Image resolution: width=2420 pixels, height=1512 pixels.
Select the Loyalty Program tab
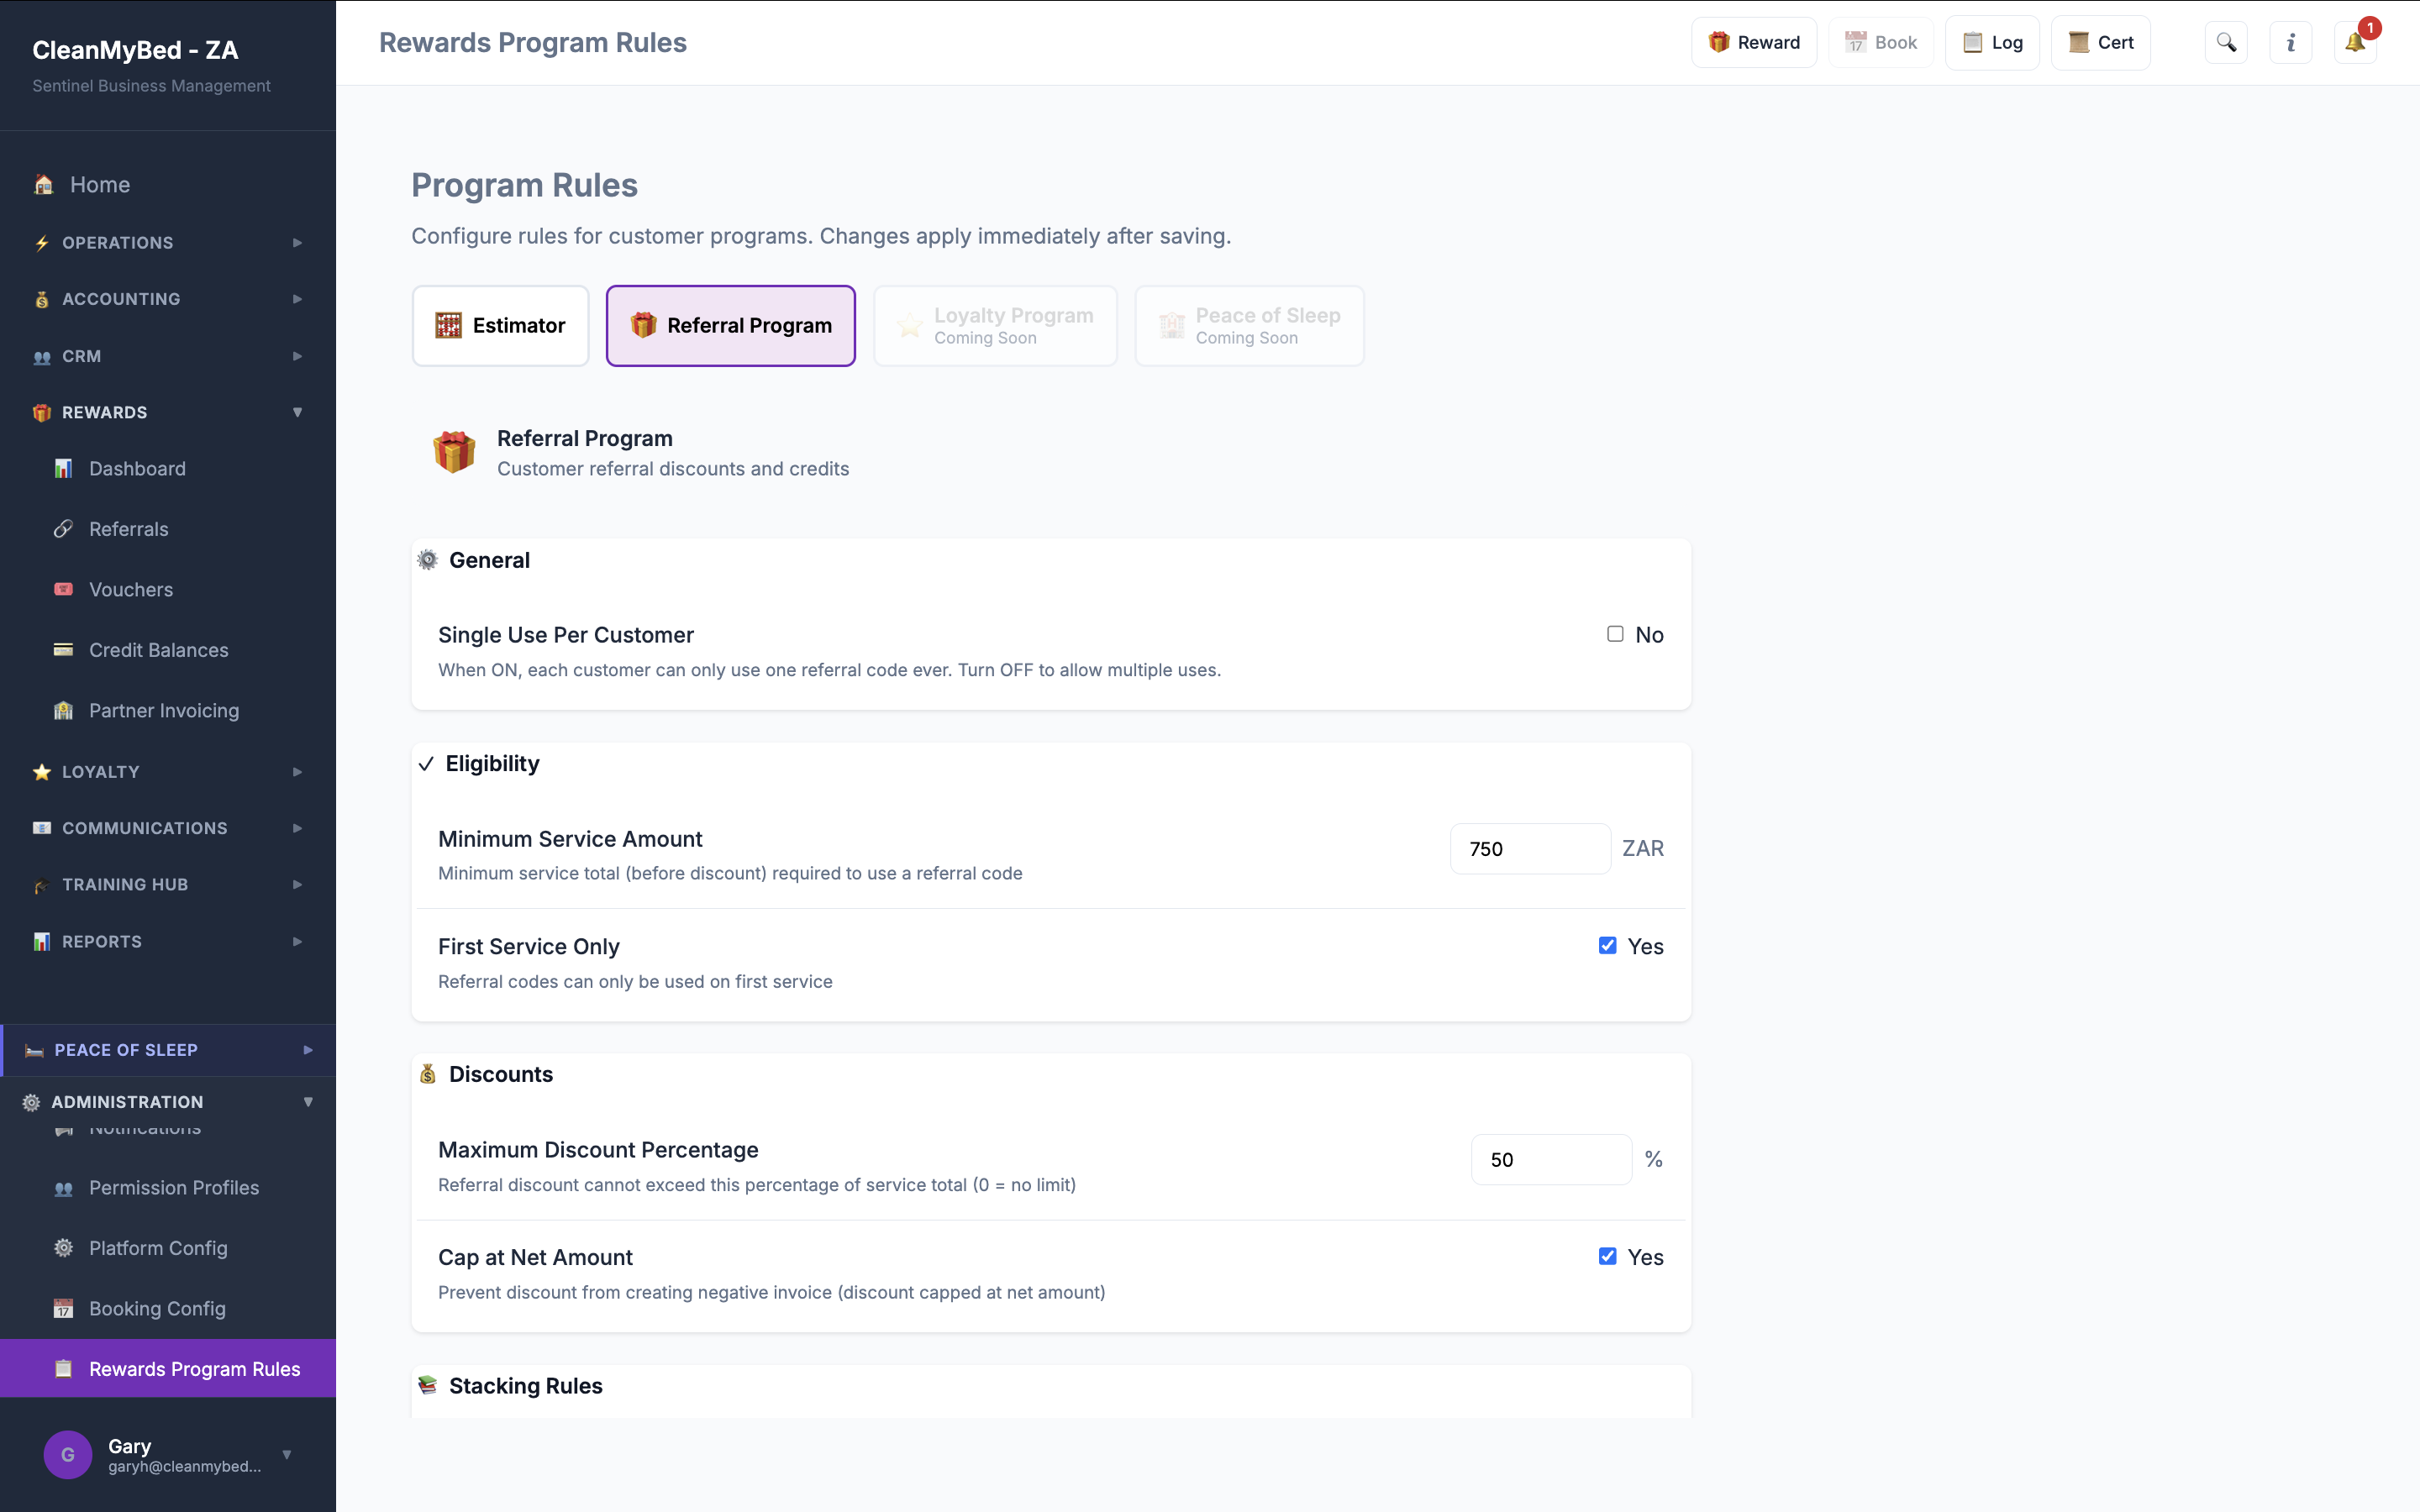(994, 325)
